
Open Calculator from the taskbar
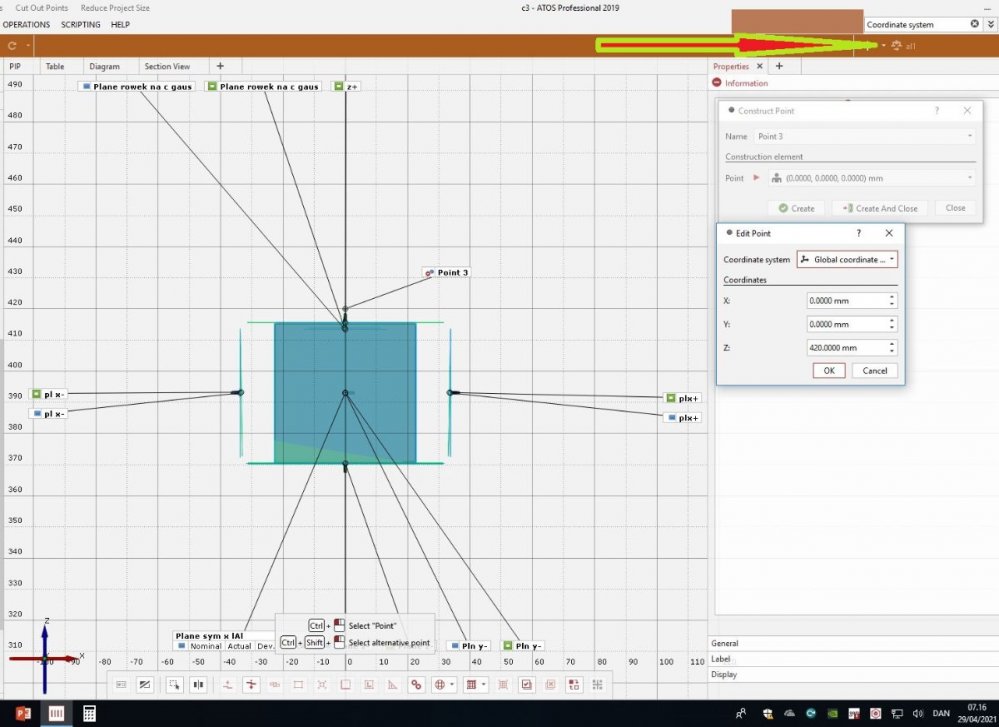click(89, 713)
